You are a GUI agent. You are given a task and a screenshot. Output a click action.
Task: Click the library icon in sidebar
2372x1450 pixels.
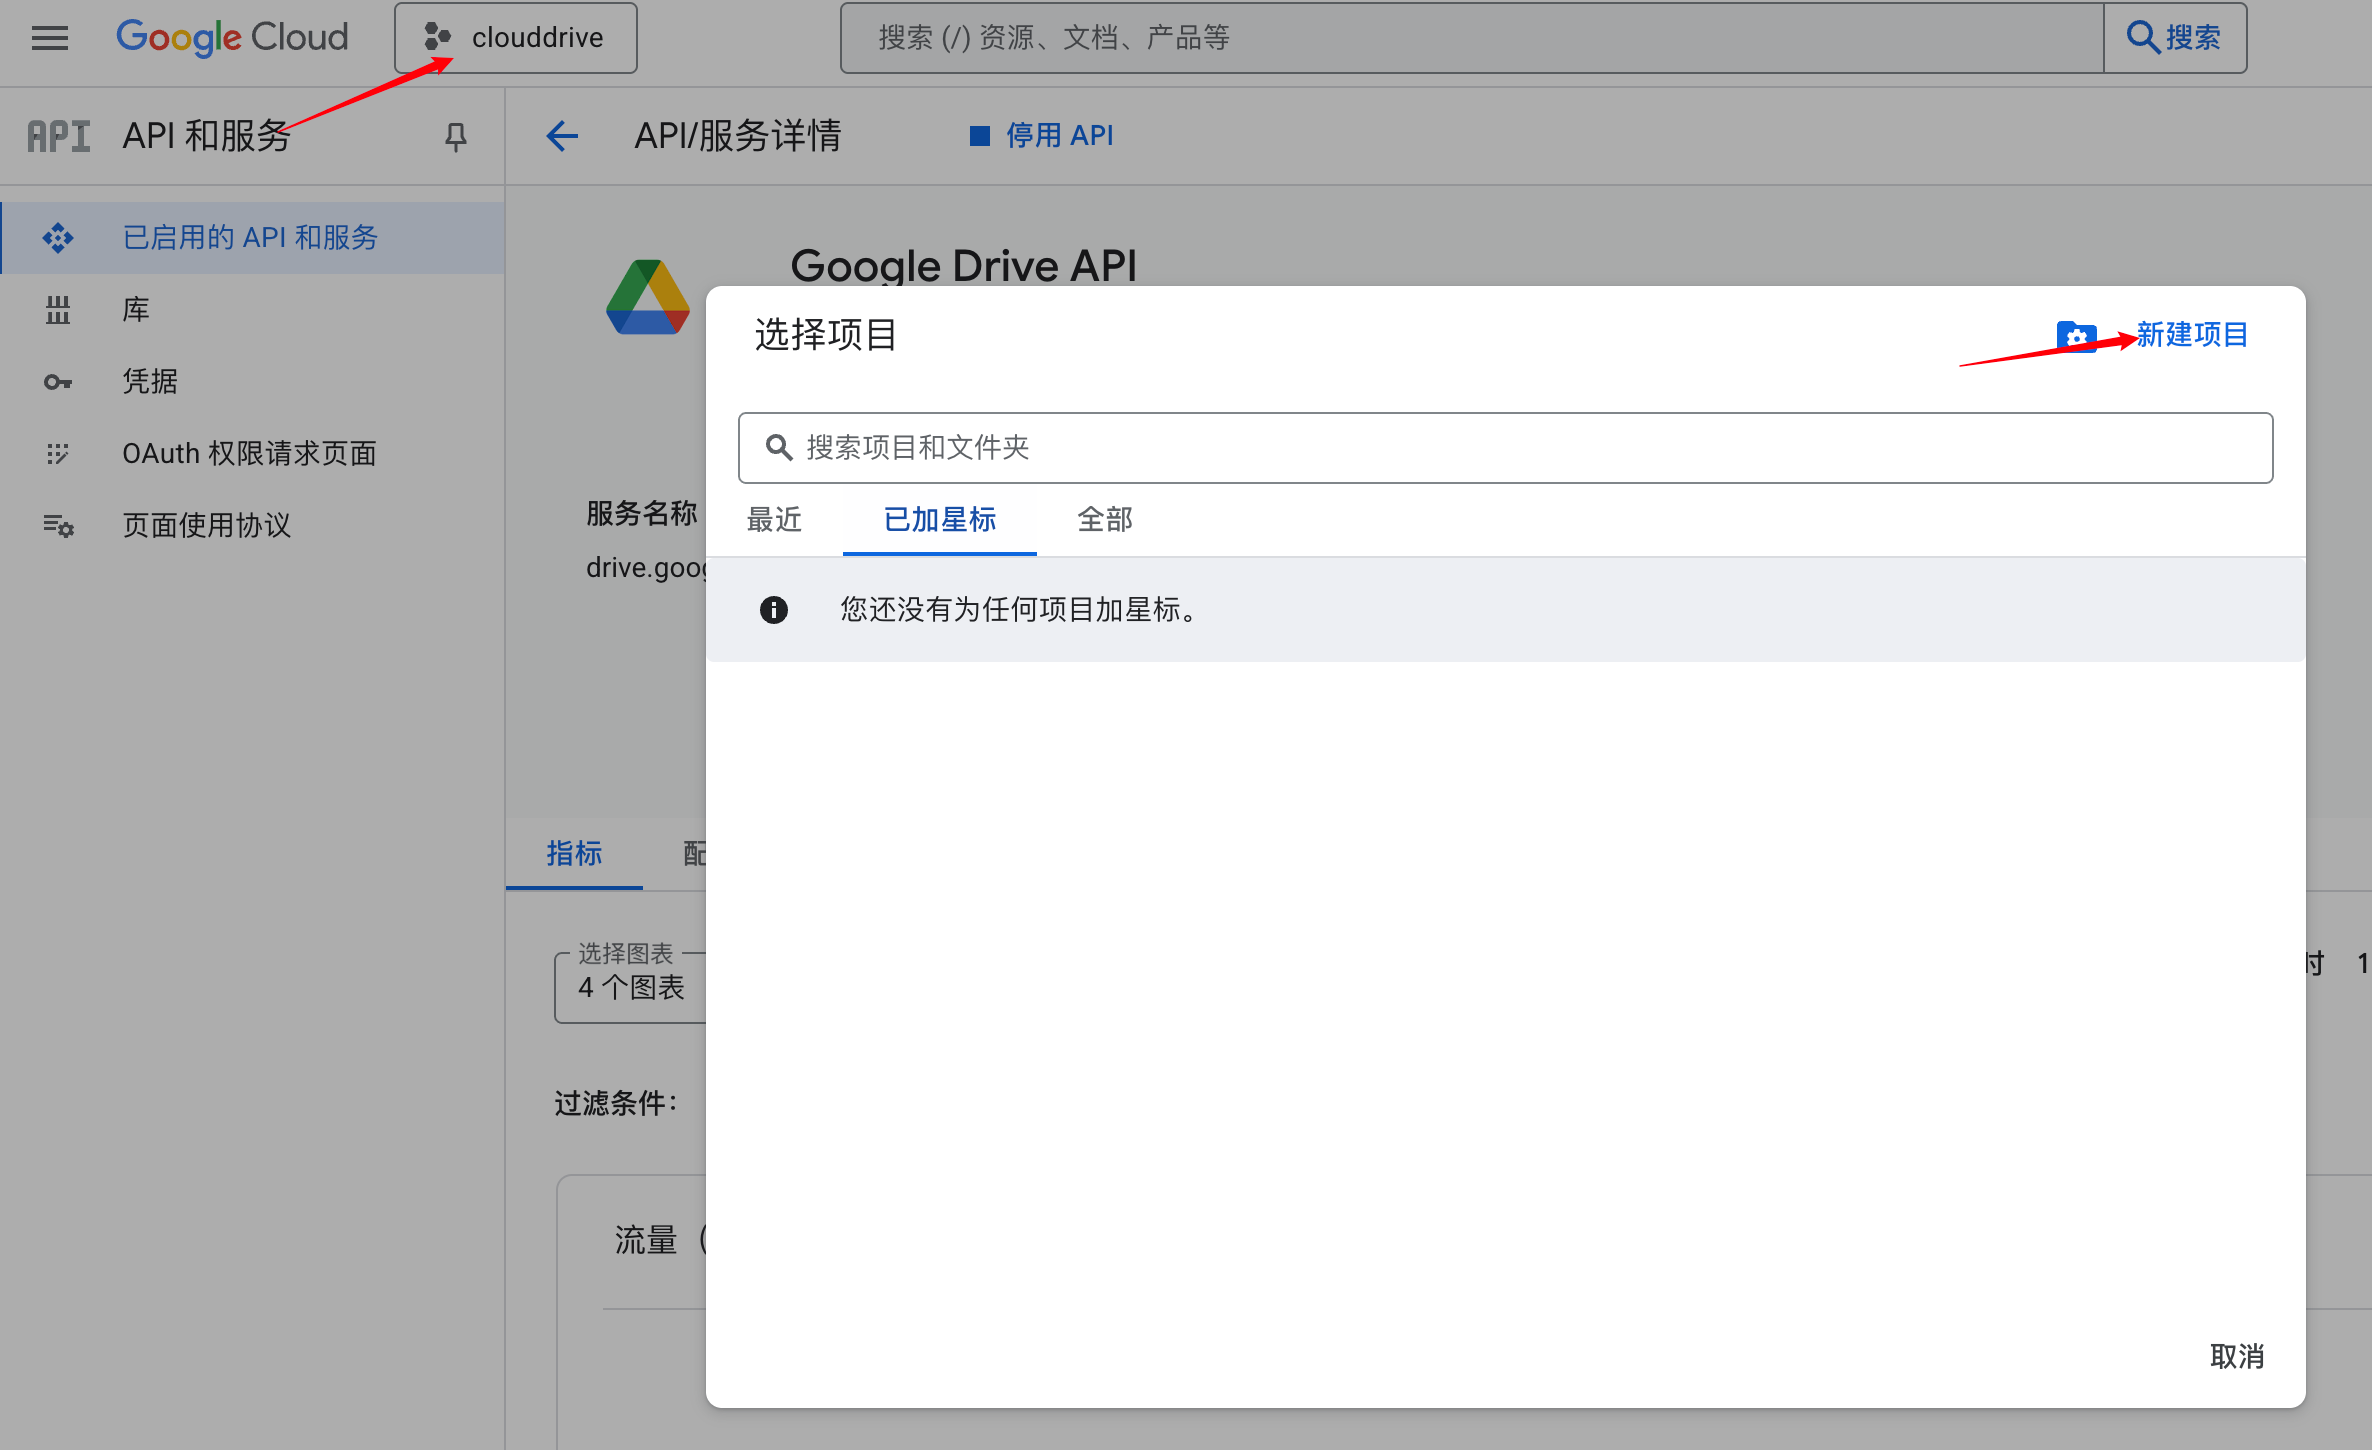(58, 310)
